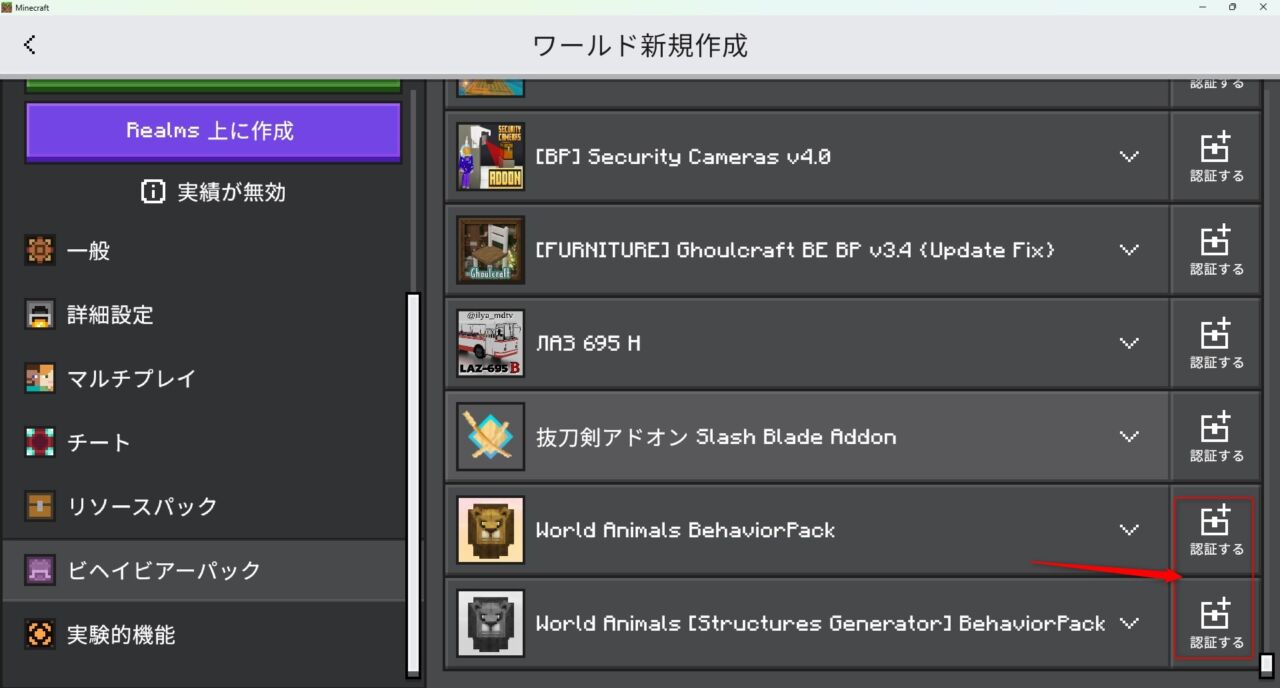Activate the ЛАЗ 695 Н pack
The image size is (1280, 688).
[1216, 343]
